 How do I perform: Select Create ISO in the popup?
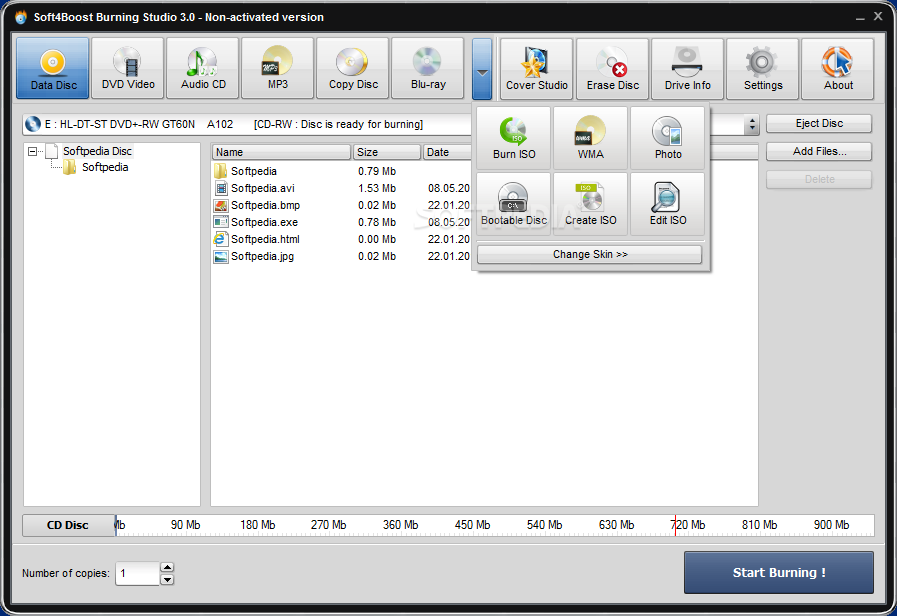pyautogui.click(x=590, y=204)
